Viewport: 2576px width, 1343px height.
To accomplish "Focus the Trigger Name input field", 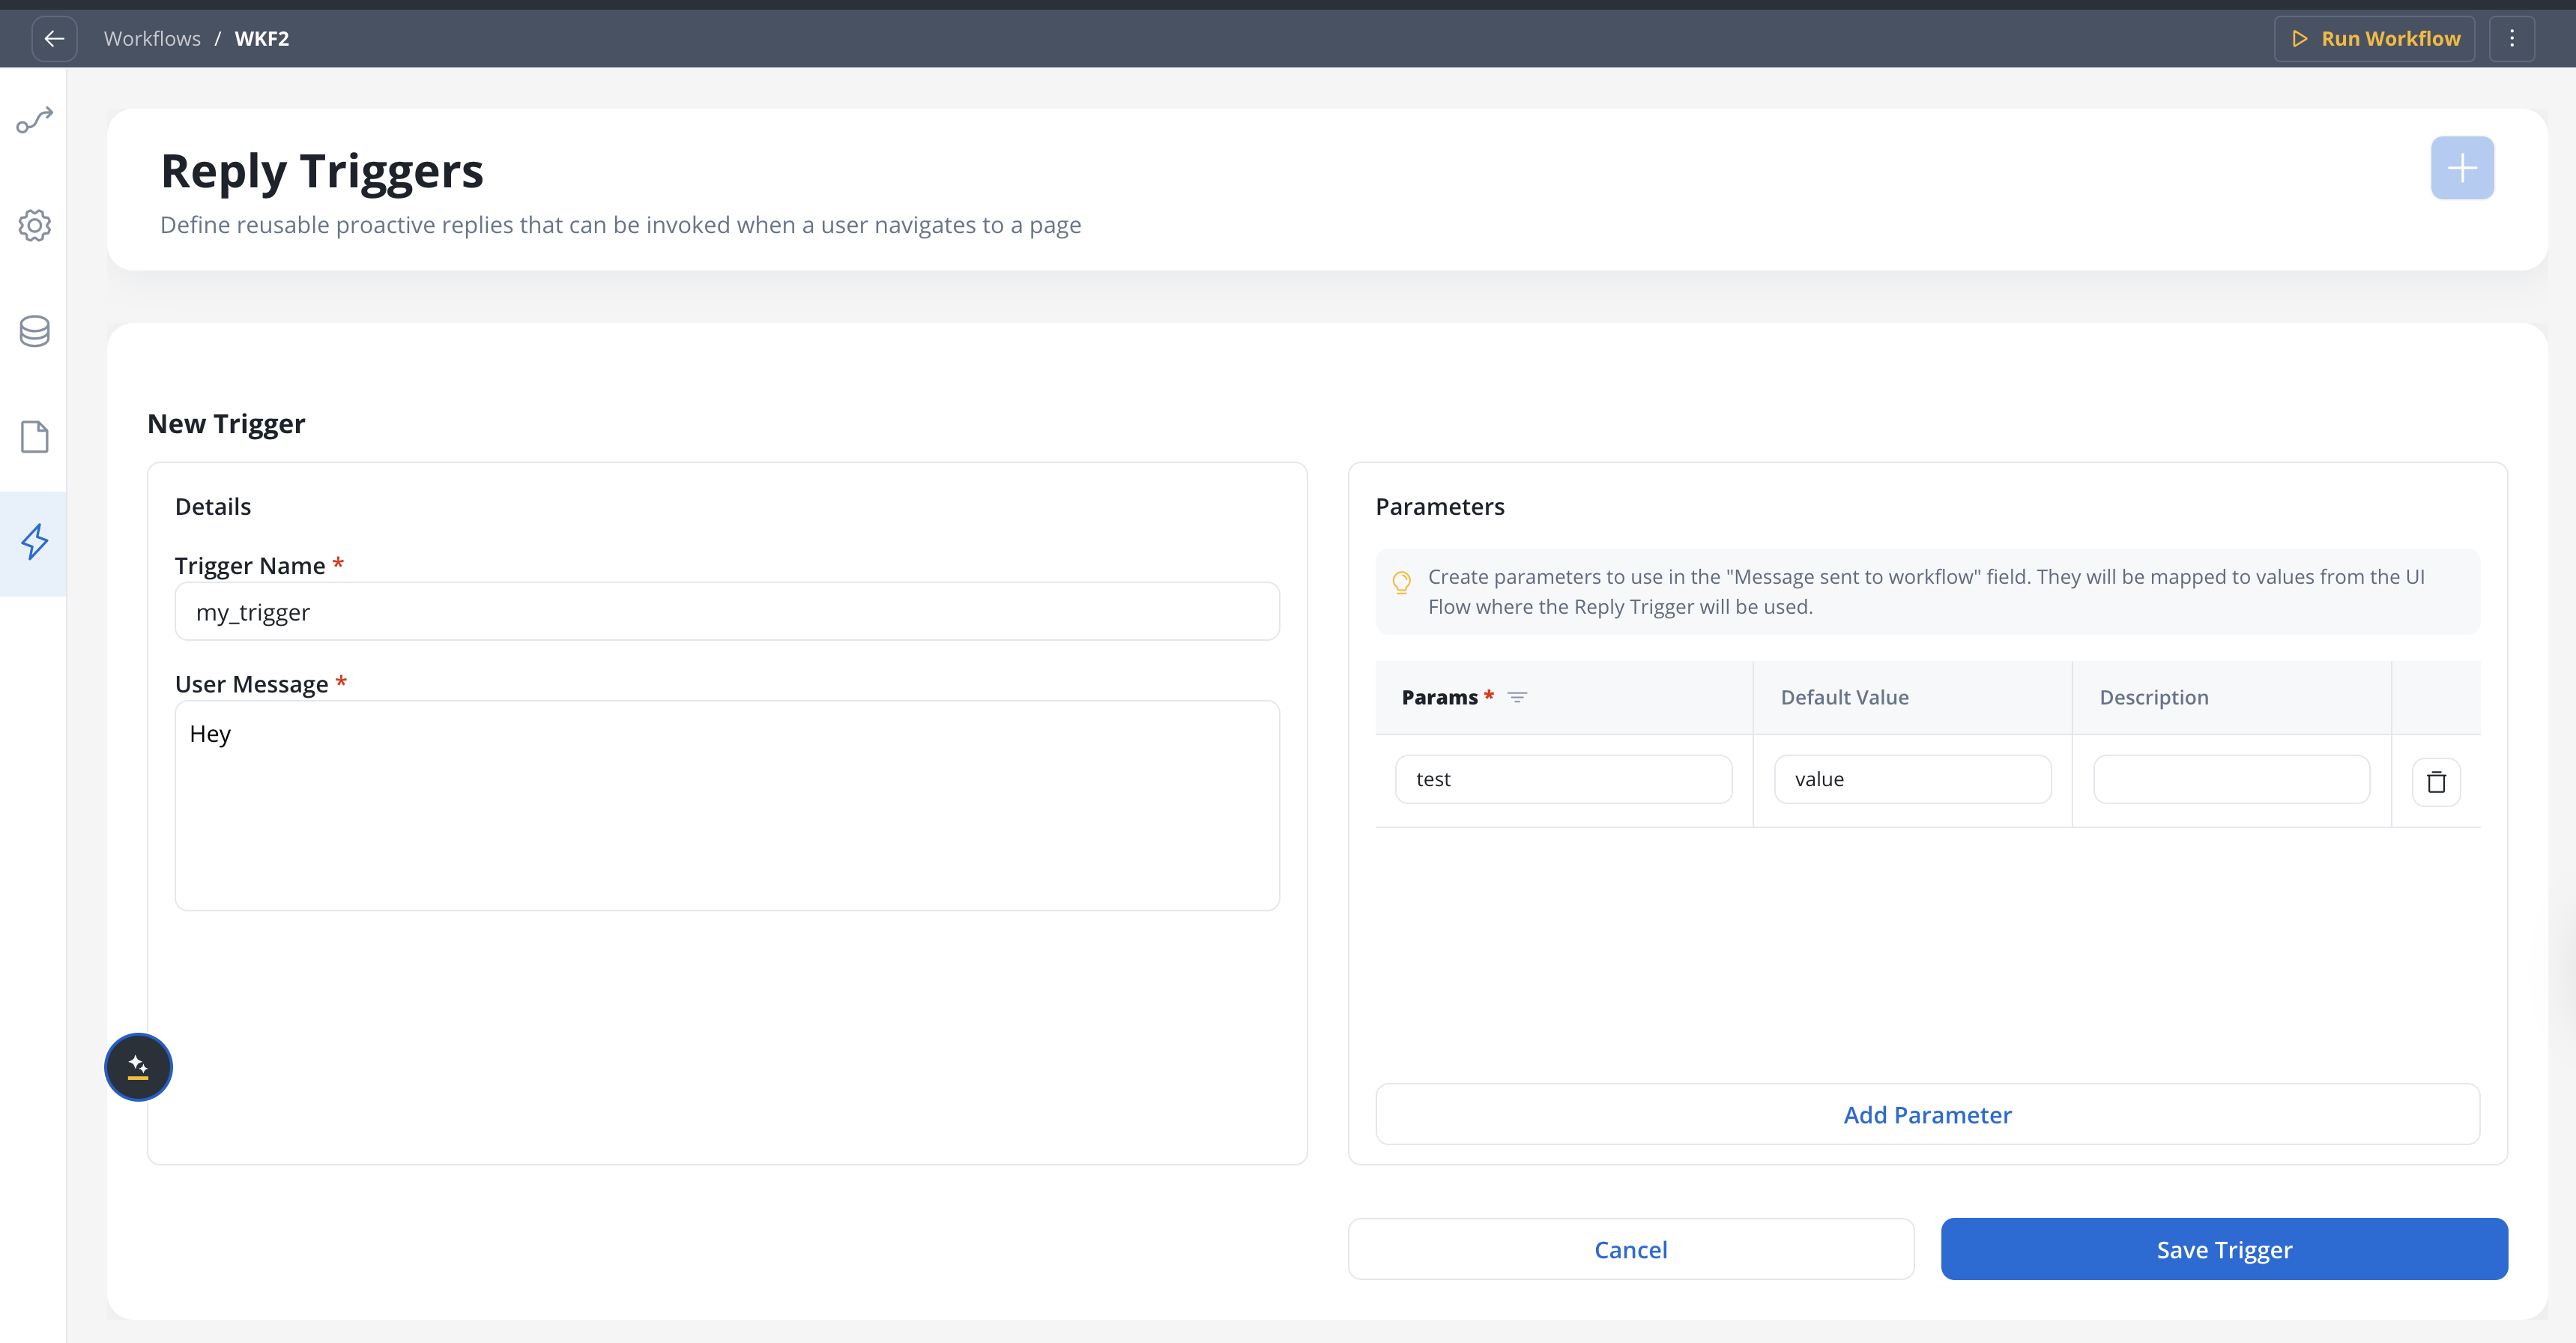I will coord(726,611).
